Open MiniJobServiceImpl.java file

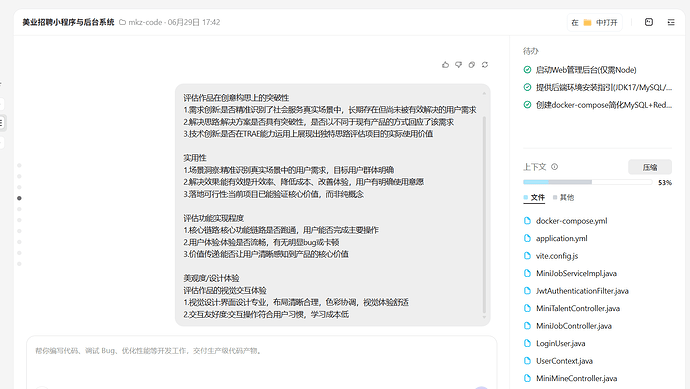click(576, 273)
